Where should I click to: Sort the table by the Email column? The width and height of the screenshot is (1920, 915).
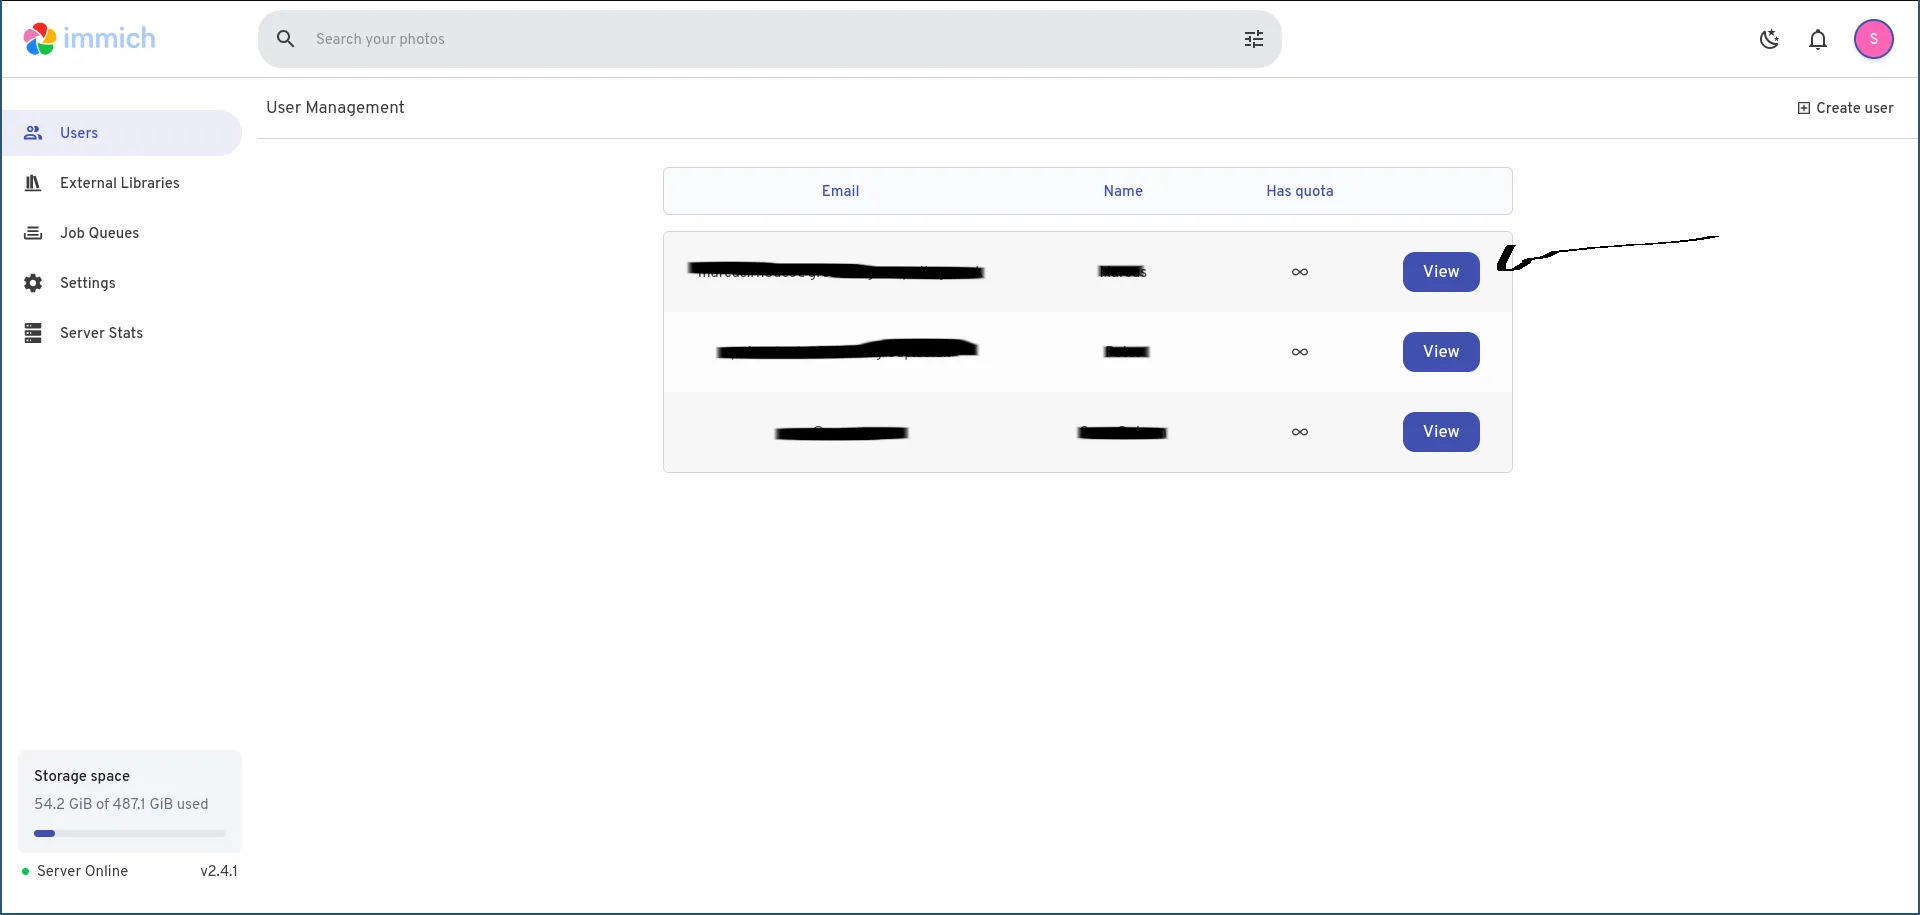pos(840,191)
